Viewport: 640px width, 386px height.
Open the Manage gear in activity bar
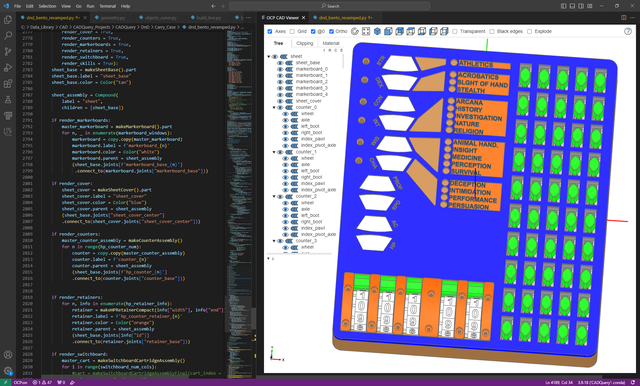[8, 371]
